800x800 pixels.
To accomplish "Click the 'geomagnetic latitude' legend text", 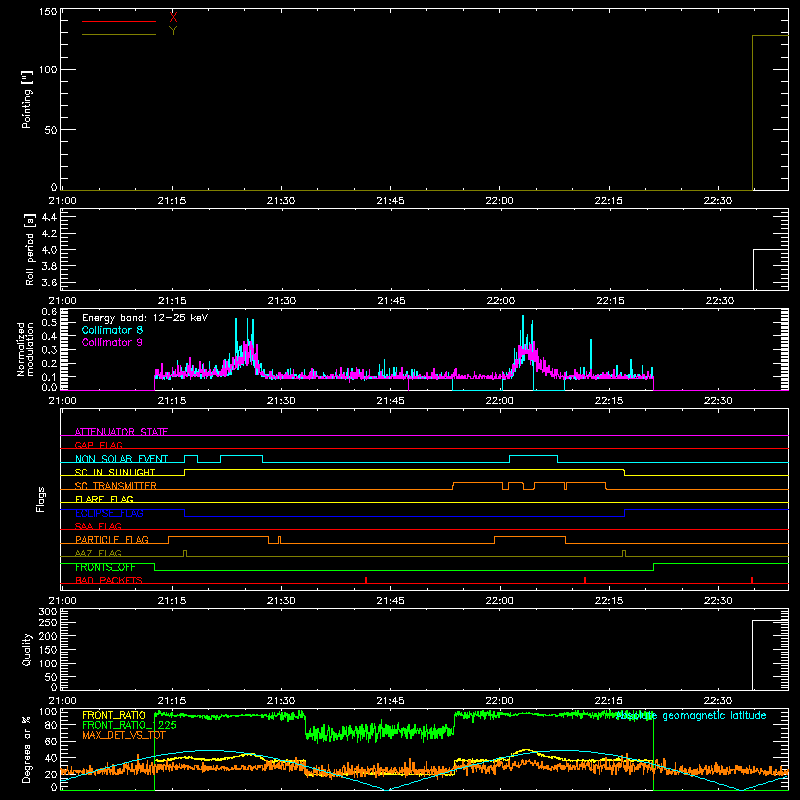I will pyautogui.click(x=714, y=716).
